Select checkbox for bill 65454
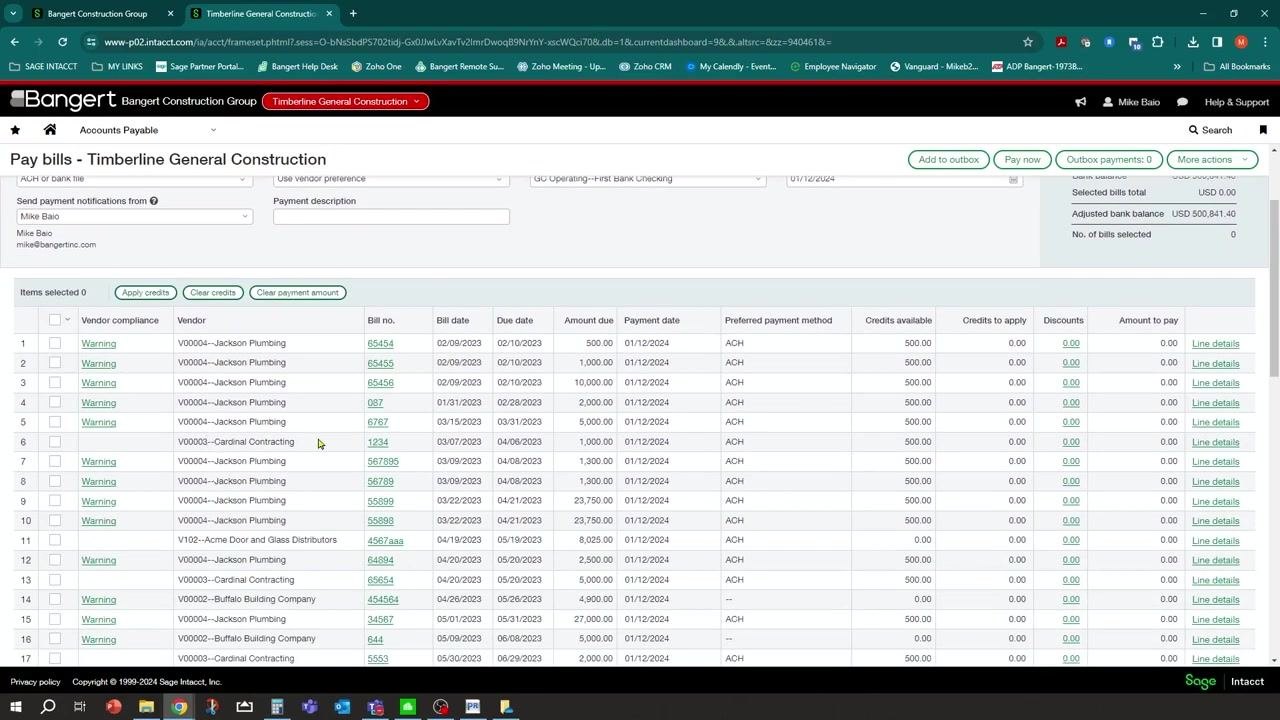Screen dimensions: 1280x720 tap(55, 343)
